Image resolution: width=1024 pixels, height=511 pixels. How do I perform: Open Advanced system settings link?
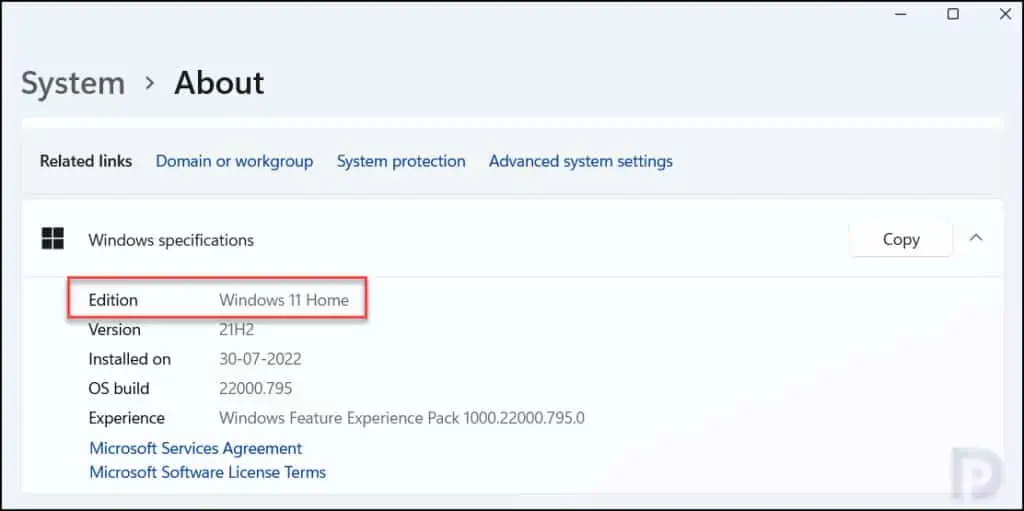tap(581, 161)
